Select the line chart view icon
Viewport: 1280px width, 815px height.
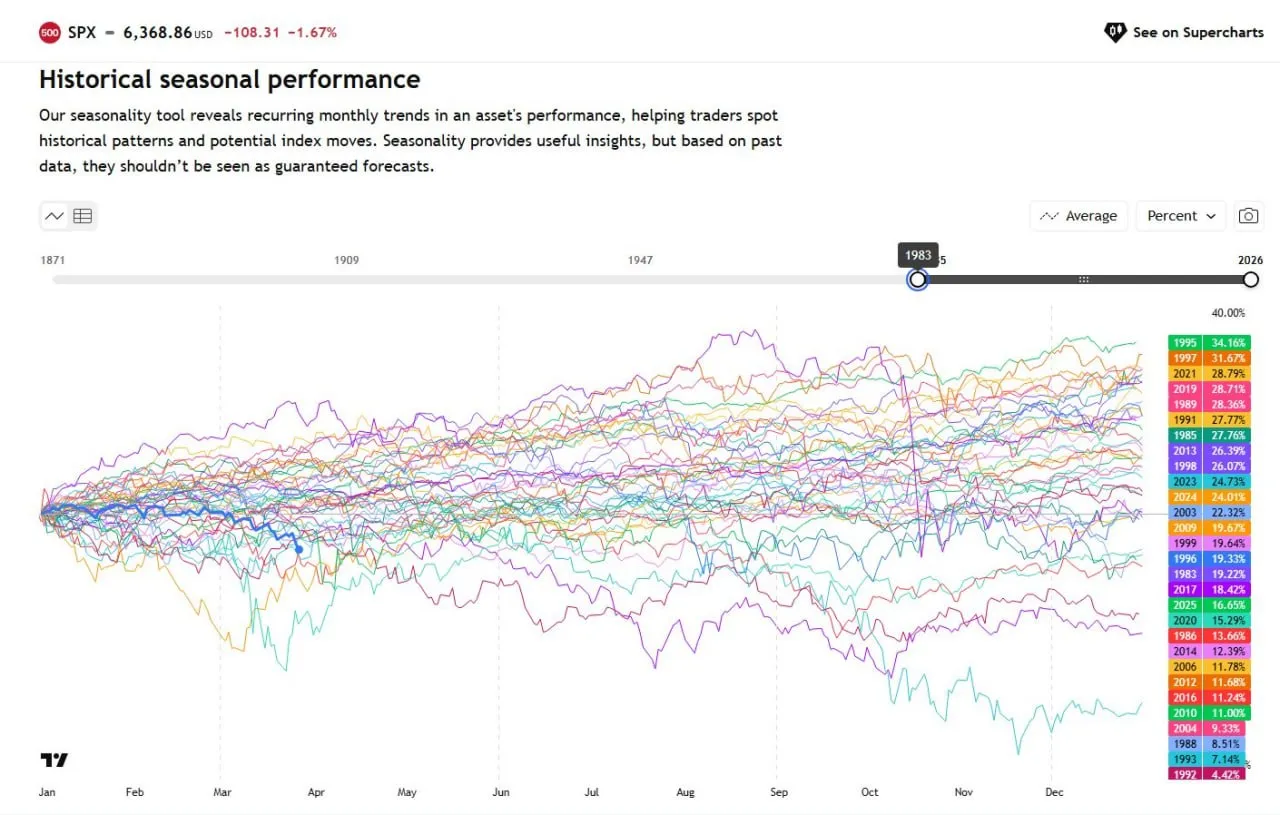click(x=54, y=215)
